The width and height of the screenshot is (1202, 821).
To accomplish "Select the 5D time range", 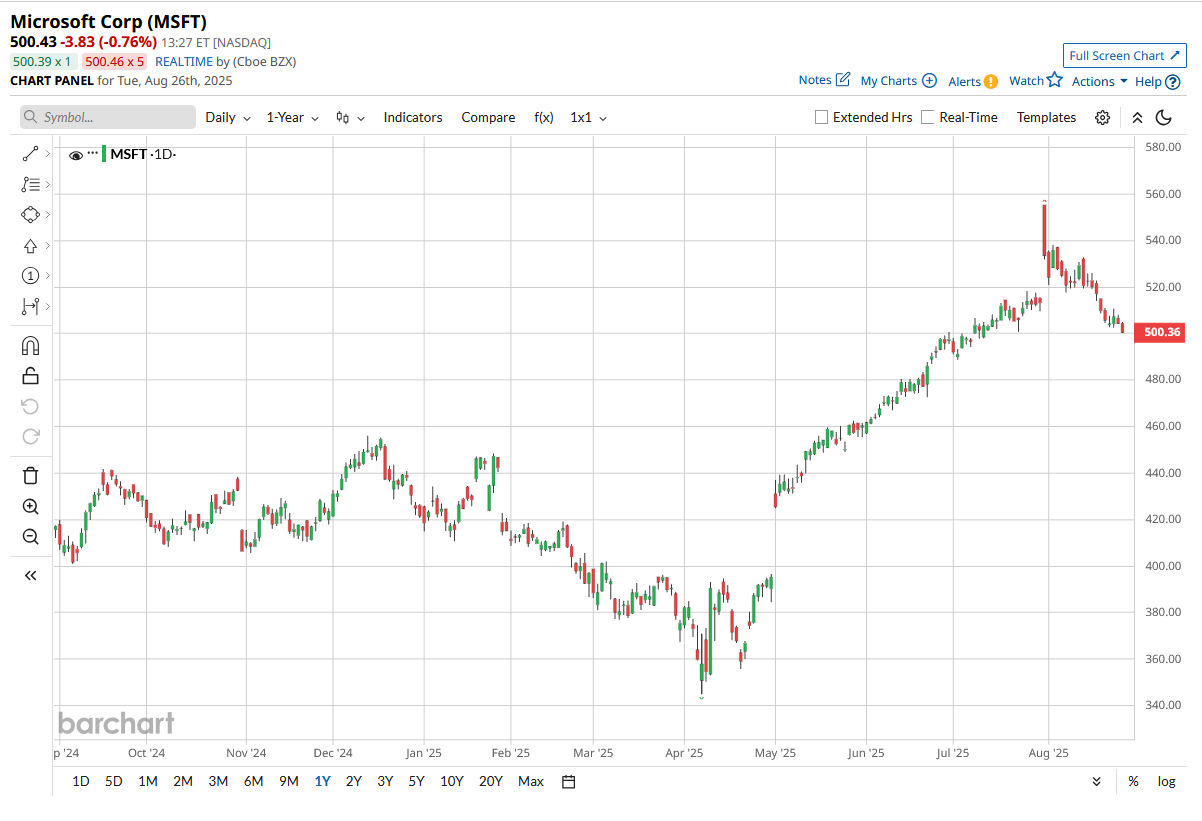I will (x=114, y=781).
